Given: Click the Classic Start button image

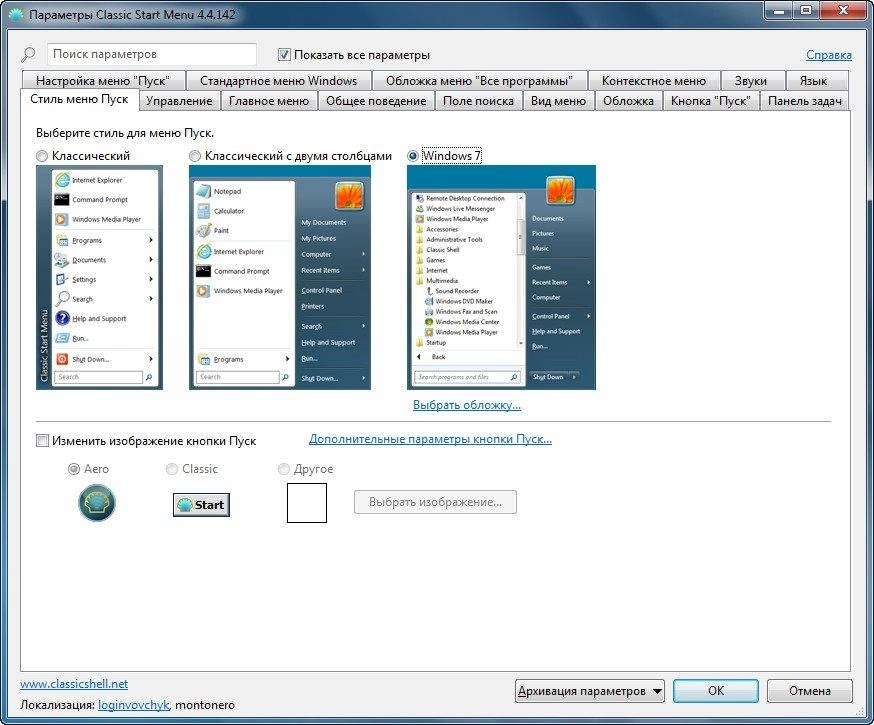Looking at the screenshot, I should (x=201, y=505).
